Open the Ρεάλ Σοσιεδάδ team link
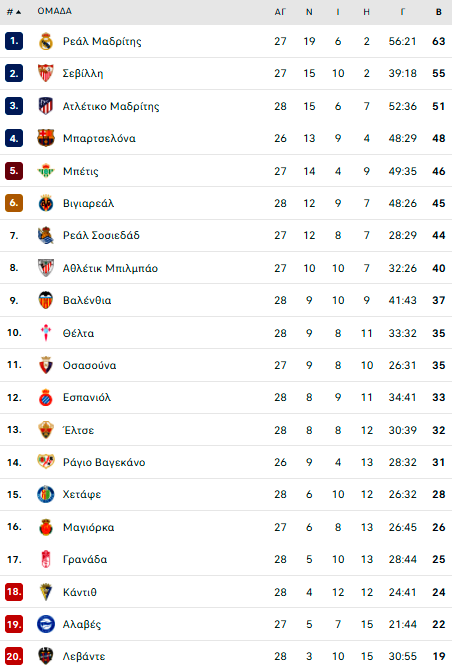Image resolution: width=452 pixels, height=670 pixels. [101, 235]
